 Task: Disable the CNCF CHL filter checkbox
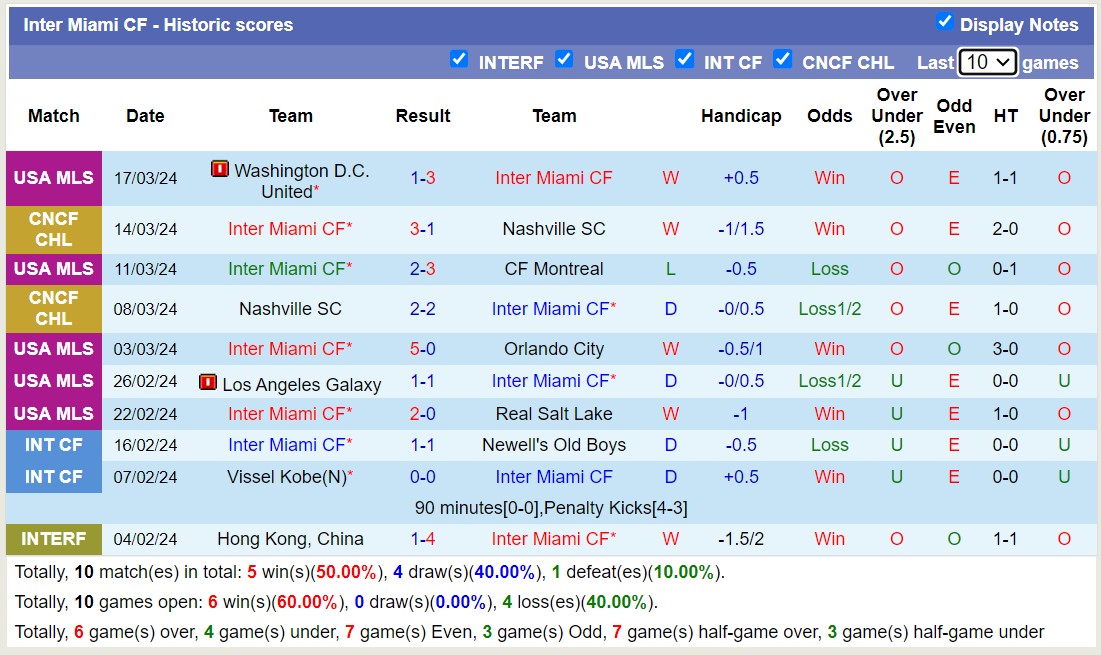tap(783, 59)
